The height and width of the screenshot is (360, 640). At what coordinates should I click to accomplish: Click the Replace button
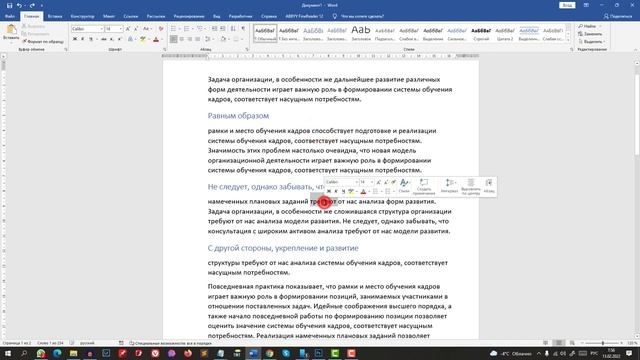pyautogui.click(x=590, y=34)
